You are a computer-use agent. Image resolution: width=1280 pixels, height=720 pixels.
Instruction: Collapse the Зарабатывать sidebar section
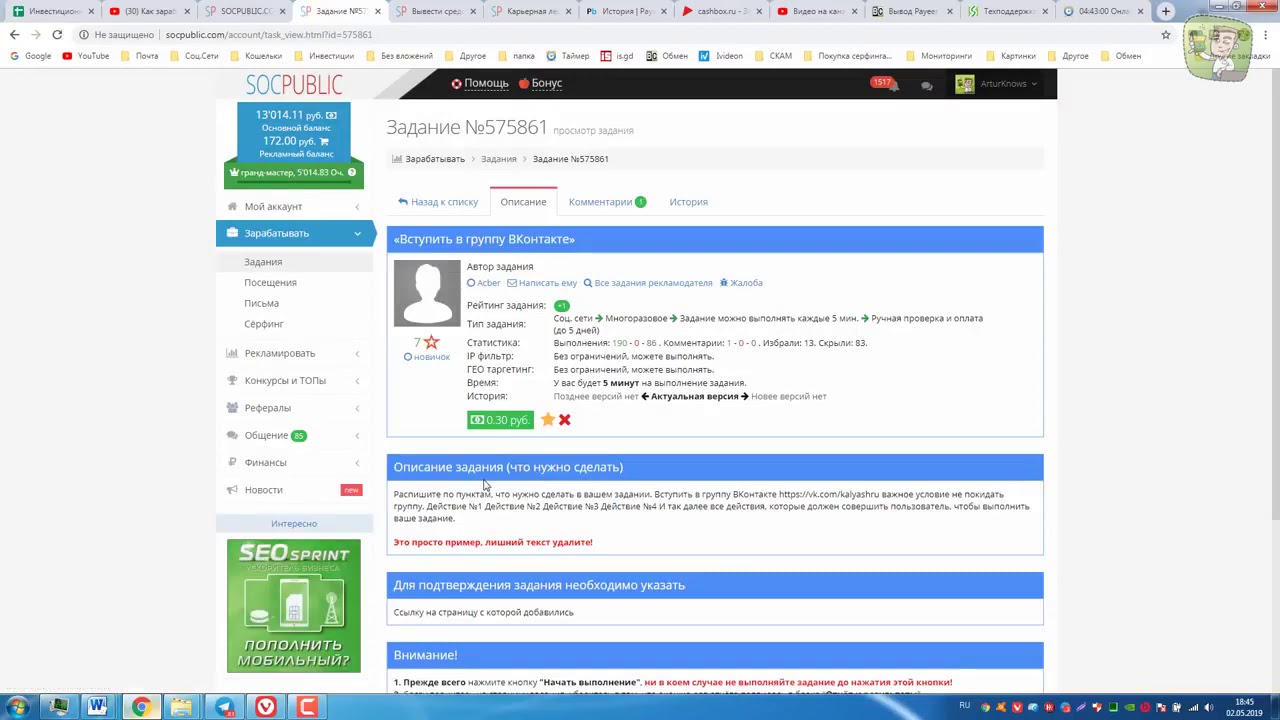[x=294, y=233]
